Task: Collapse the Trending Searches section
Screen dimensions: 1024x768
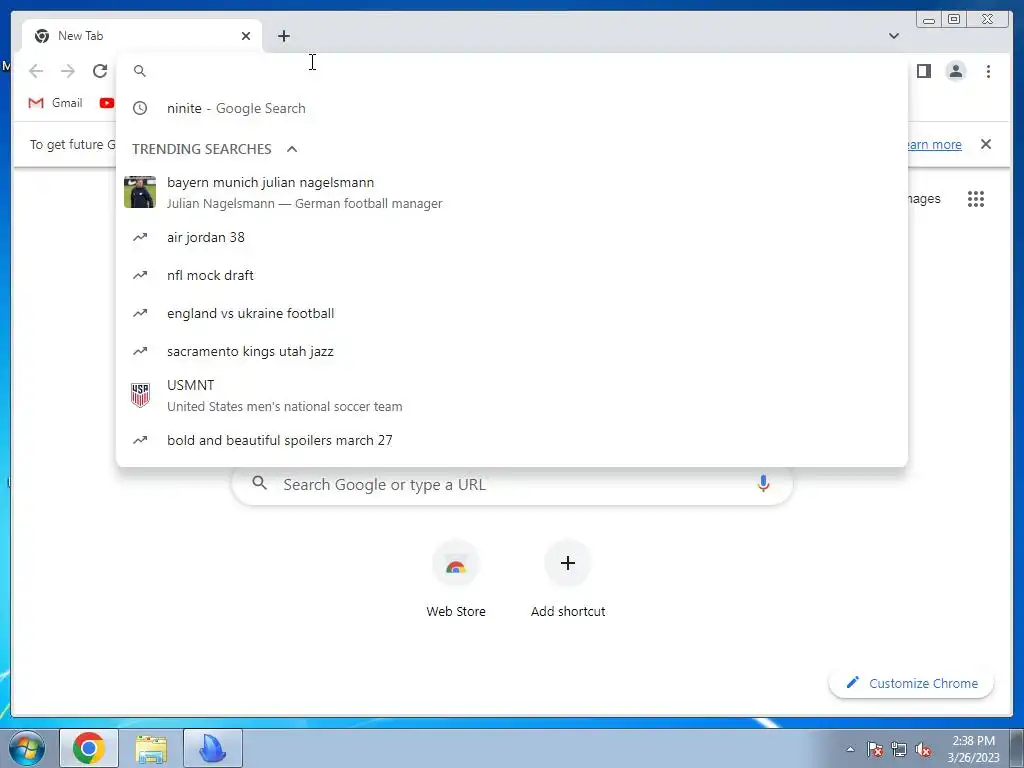Action: tap(292, 149)
